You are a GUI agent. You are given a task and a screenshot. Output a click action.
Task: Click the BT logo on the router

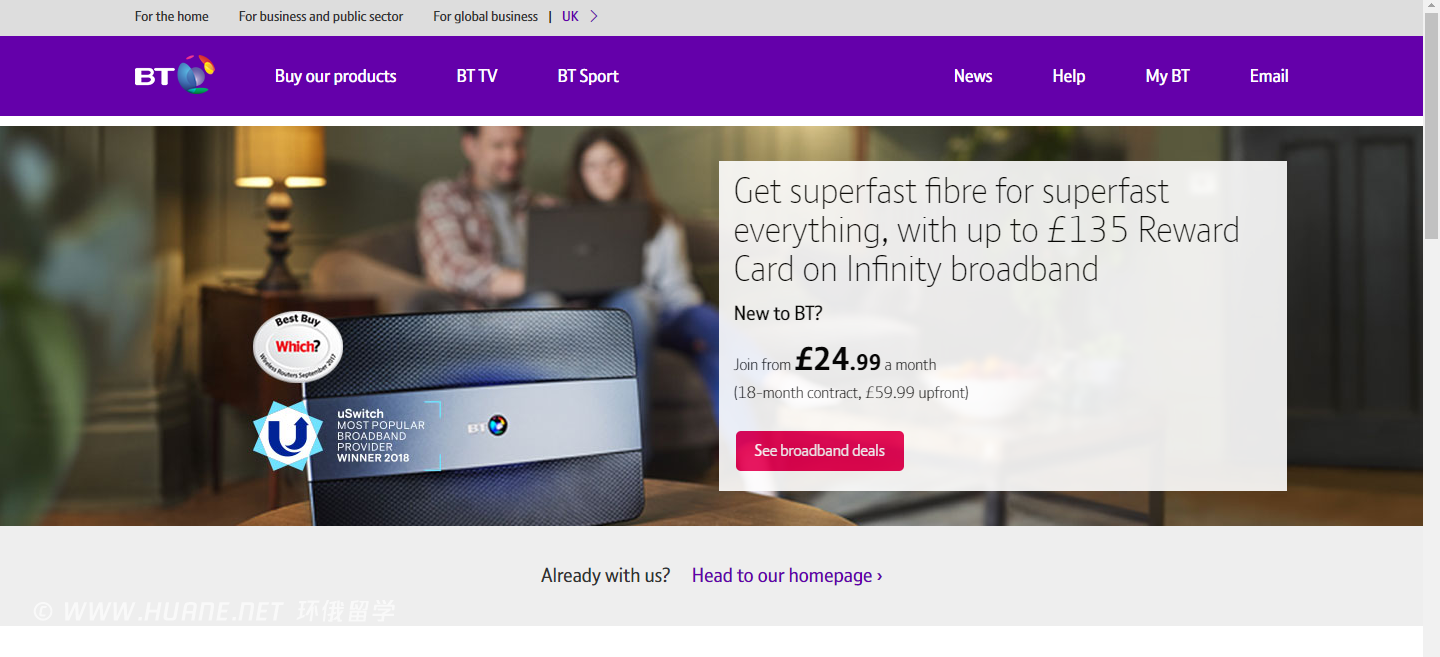coord(488,426)
